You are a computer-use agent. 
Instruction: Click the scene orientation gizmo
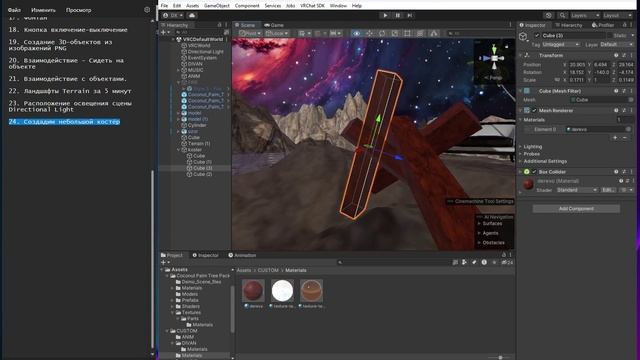click(x=494, y=59)
